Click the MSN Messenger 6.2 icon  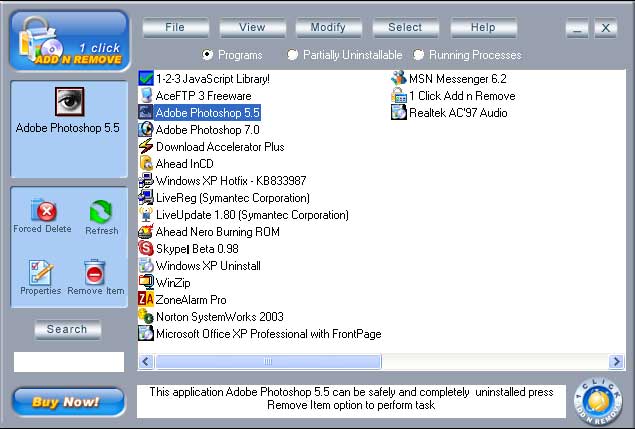[x=398, y=78]
